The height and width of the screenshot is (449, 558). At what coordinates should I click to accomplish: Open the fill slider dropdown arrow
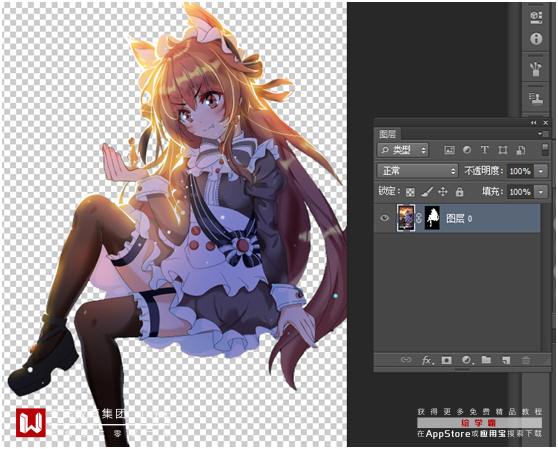tap(541, 192)
